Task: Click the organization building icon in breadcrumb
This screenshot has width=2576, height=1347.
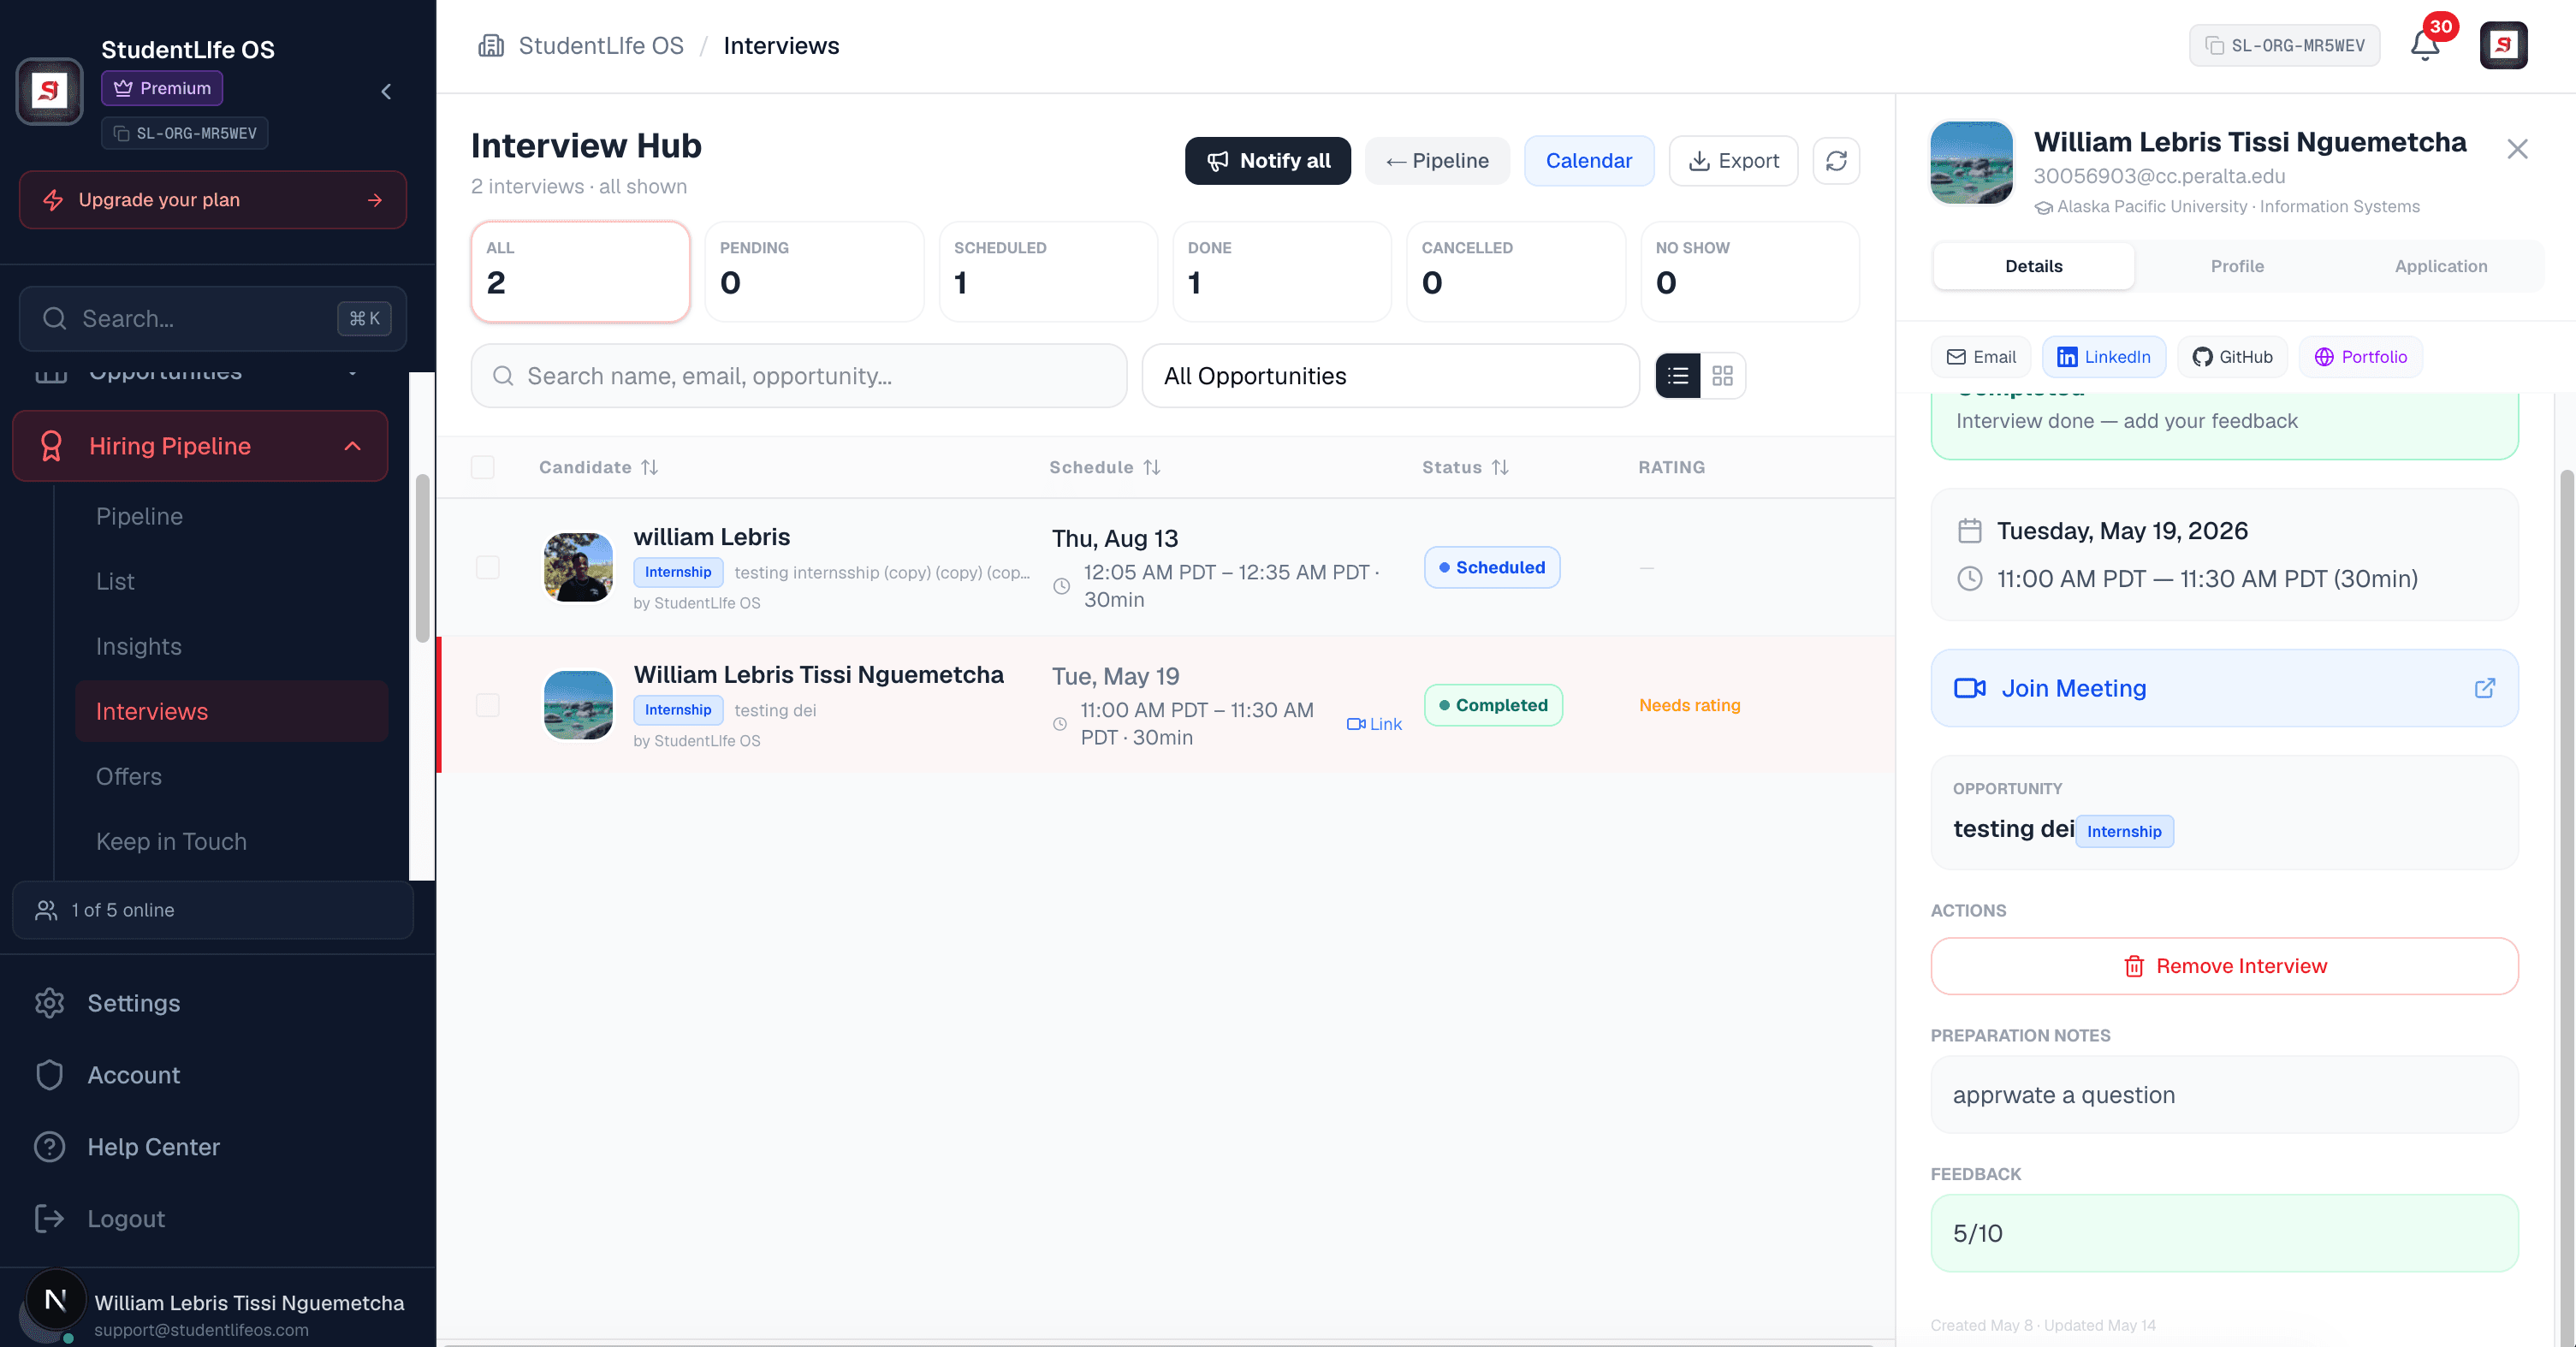Action: point(491,46)
